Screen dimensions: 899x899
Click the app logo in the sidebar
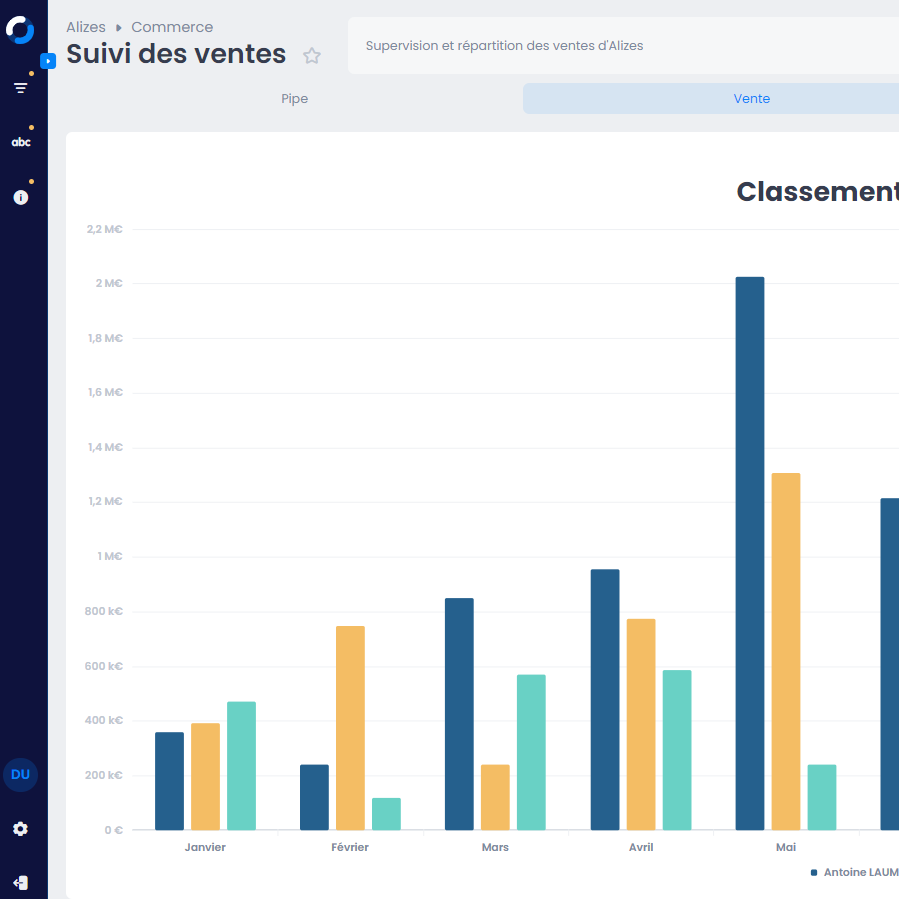(x=20, y=30)
